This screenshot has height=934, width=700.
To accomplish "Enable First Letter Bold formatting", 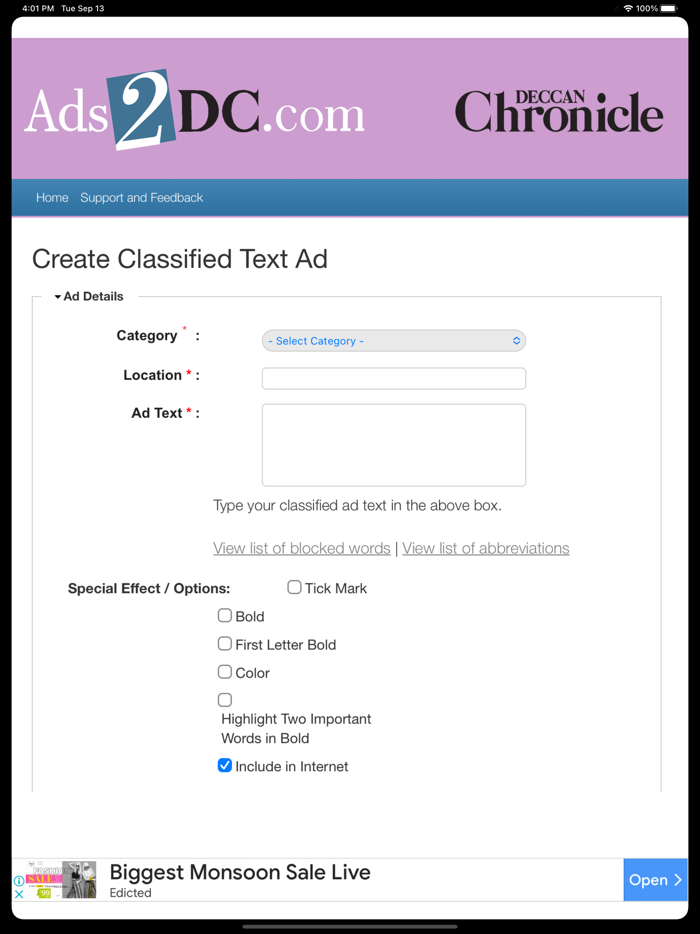I will pos(224,643).
